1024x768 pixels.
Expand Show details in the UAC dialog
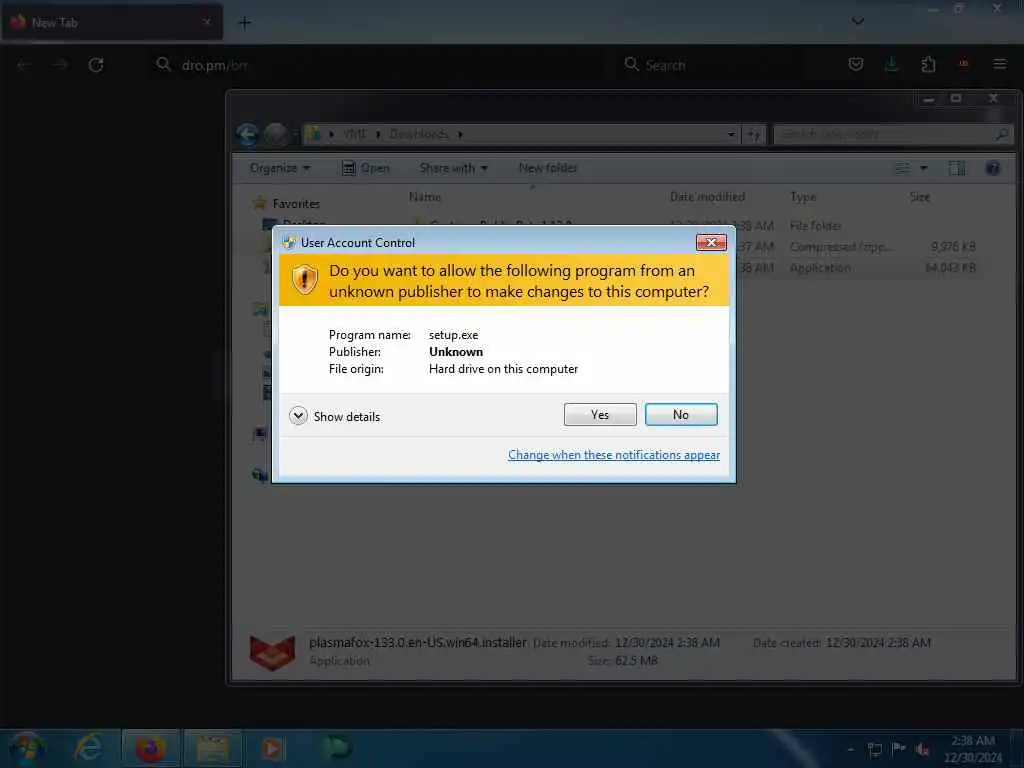click(334, 416)
